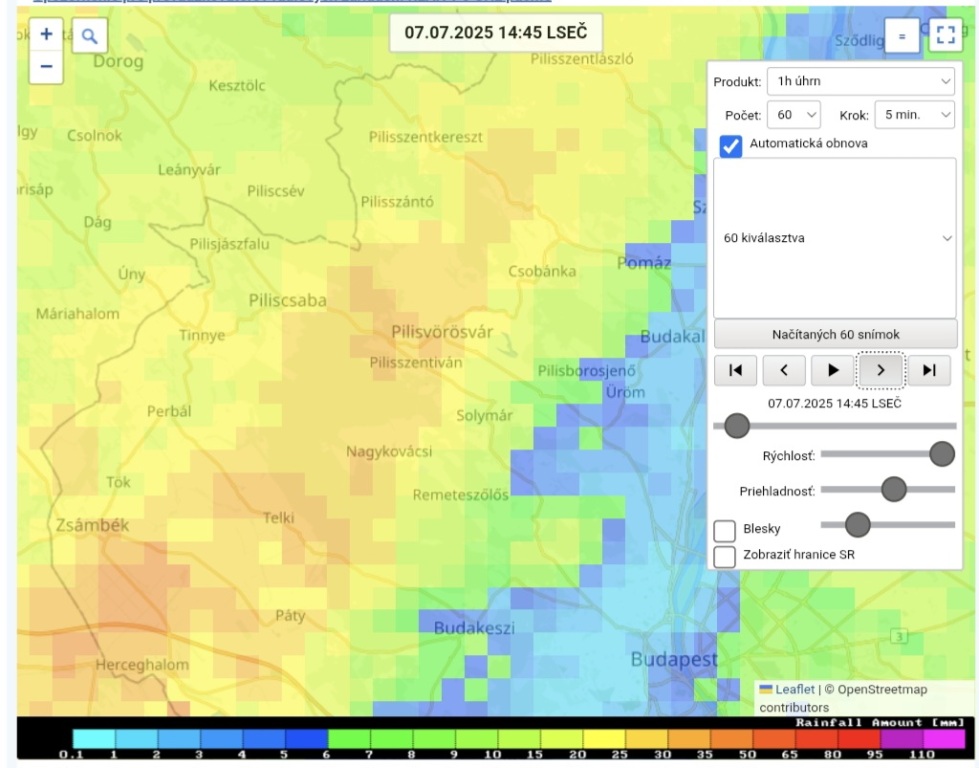Enable the Blesky checkbox

[725, 529]
